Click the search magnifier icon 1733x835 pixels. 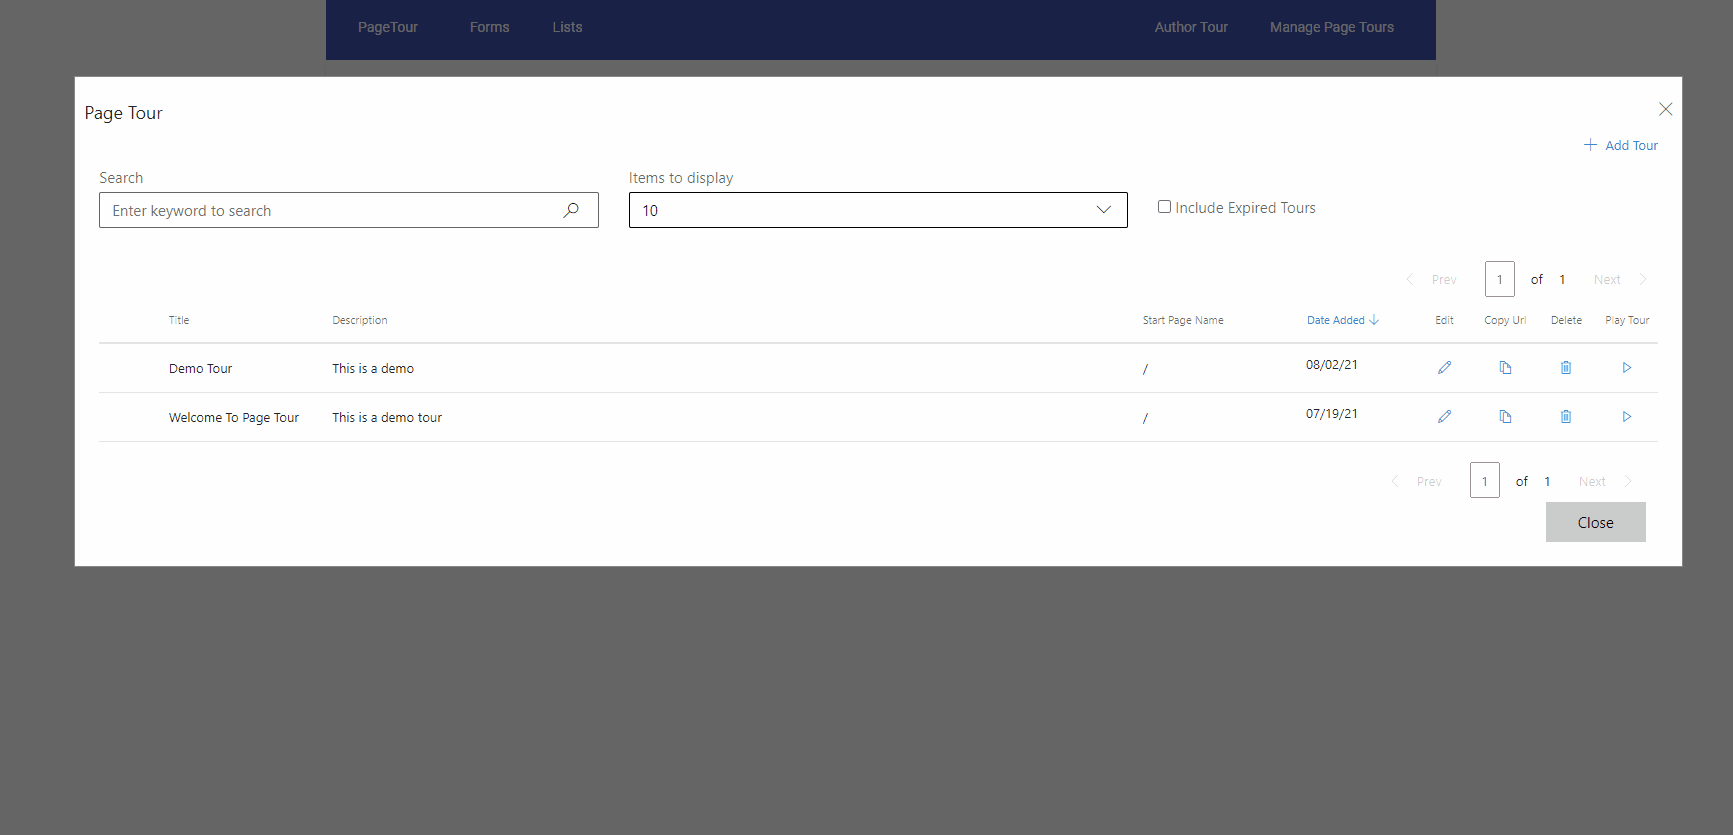coord(571,210)
